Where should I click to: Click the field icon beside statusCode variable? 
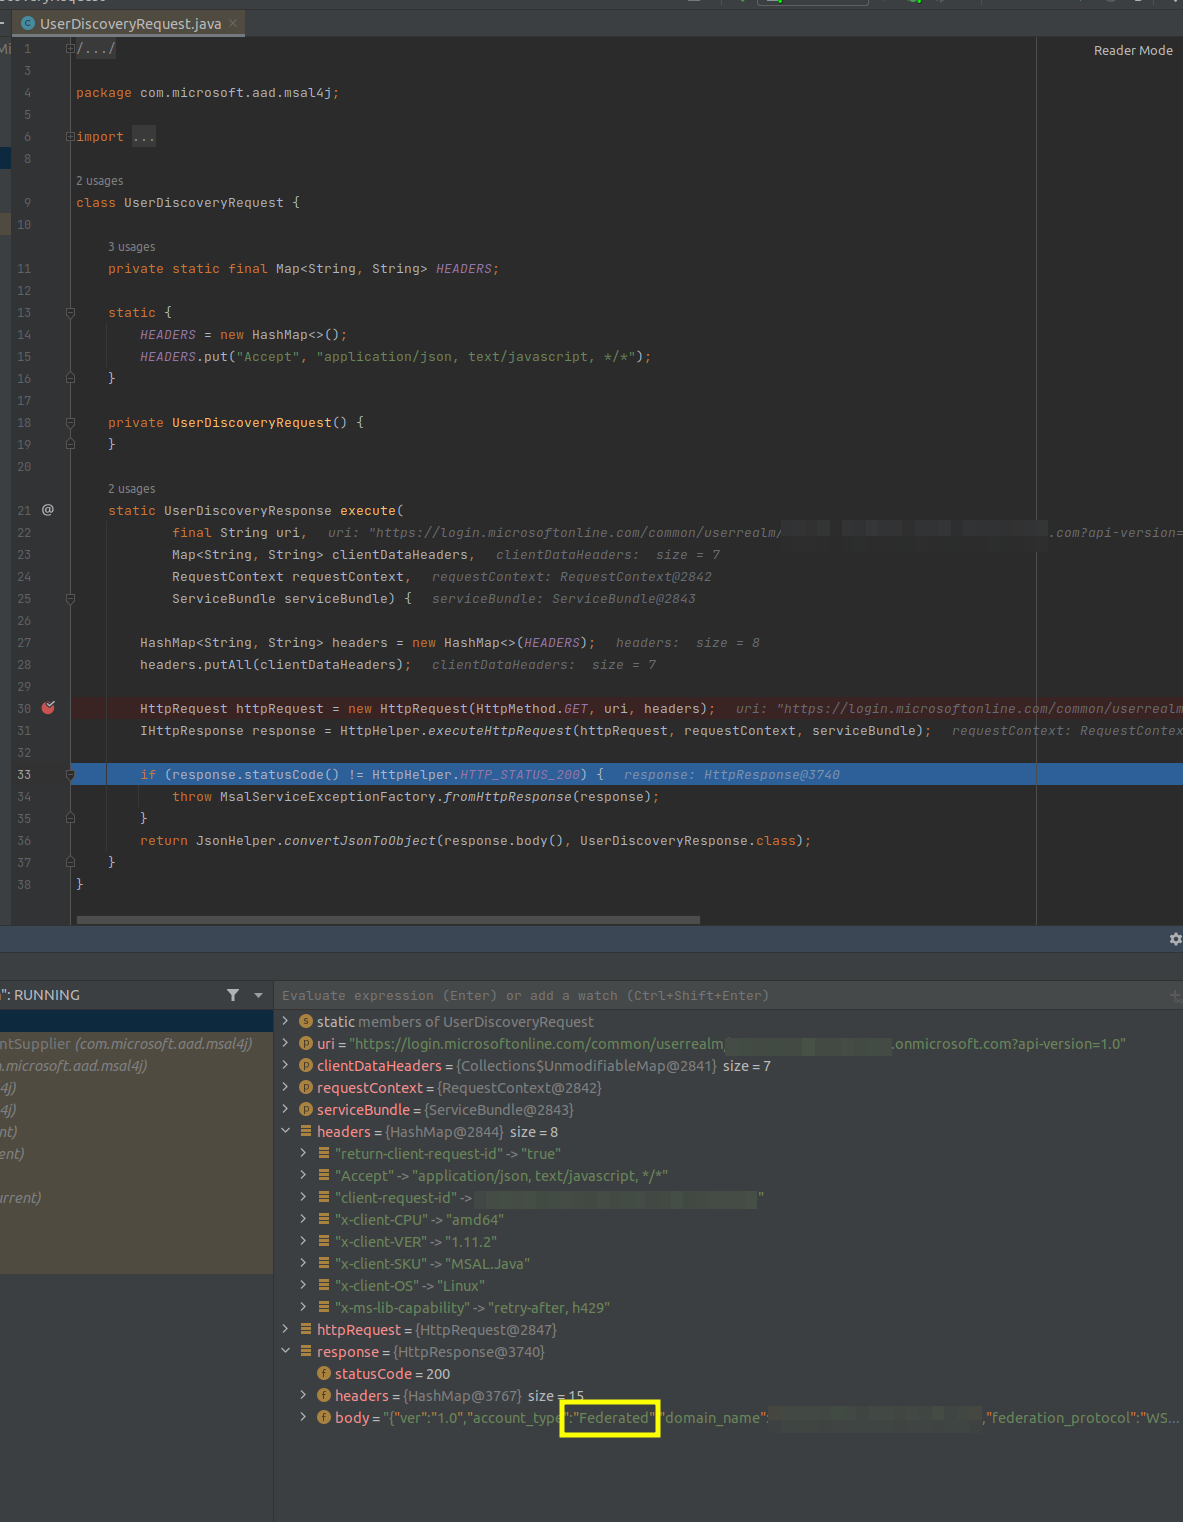point(323,1373)
